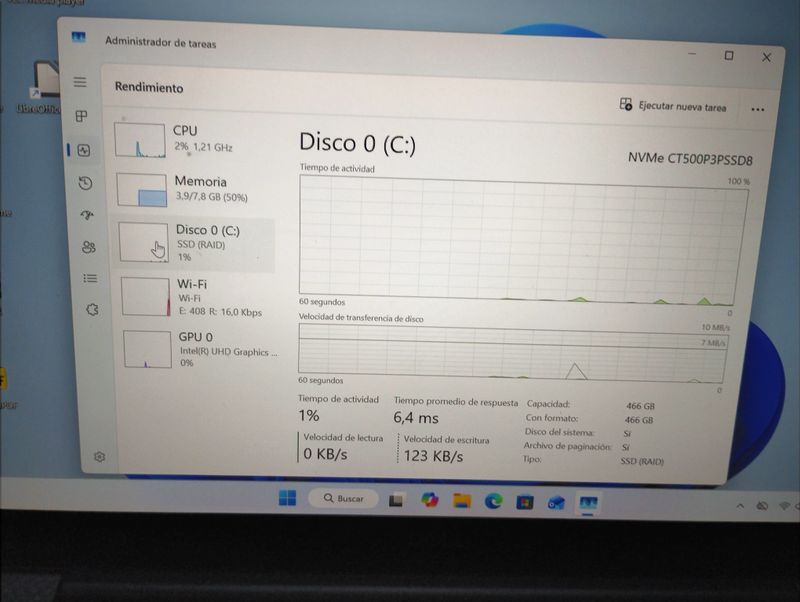Viewport: 800px width, 602px height.
Task: Open the Services puzzle icon
Action: (x=92, y=309)
